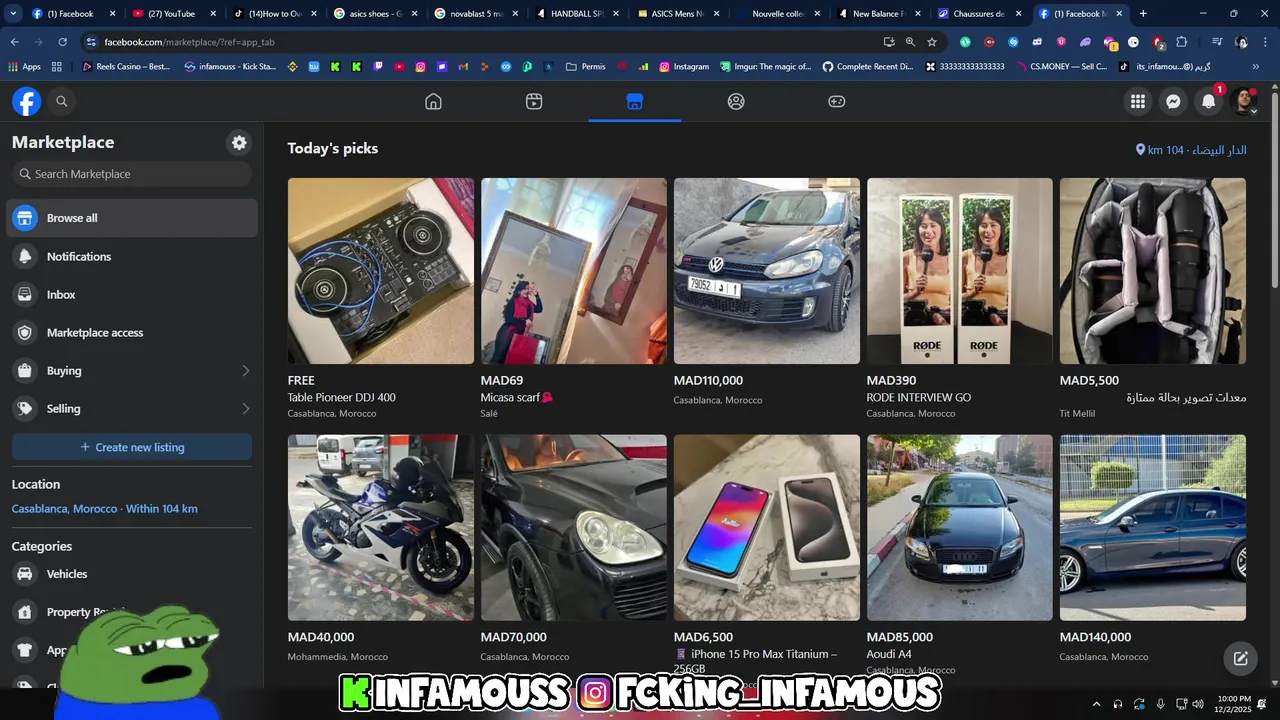Click the location link with km 104
Screen dimensions: 1280x720
(x=1191, y=150)
